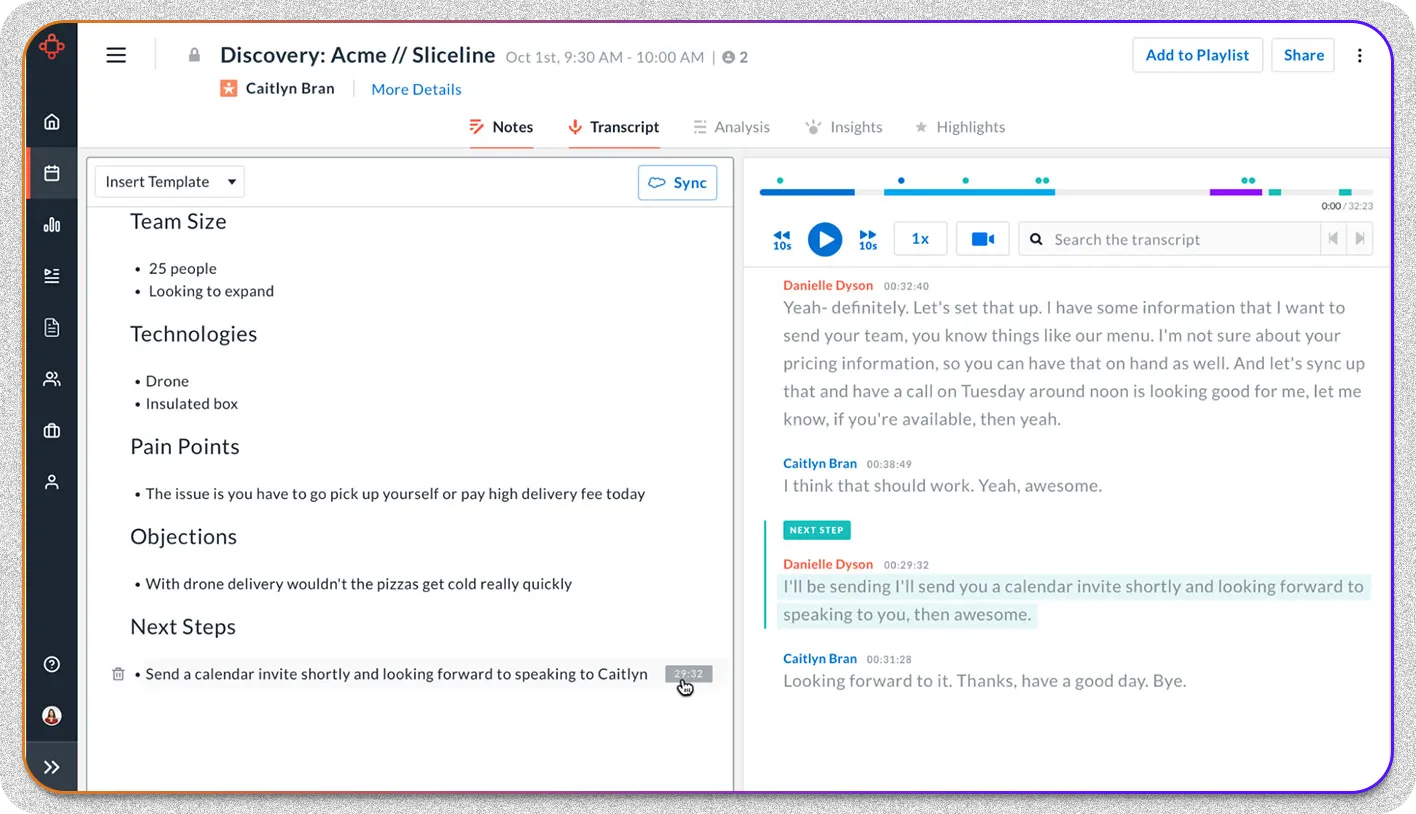This screenshot has height=814, width=1416.
Task: Click the purple segment on the timeline
Action: pos(1236,192)
